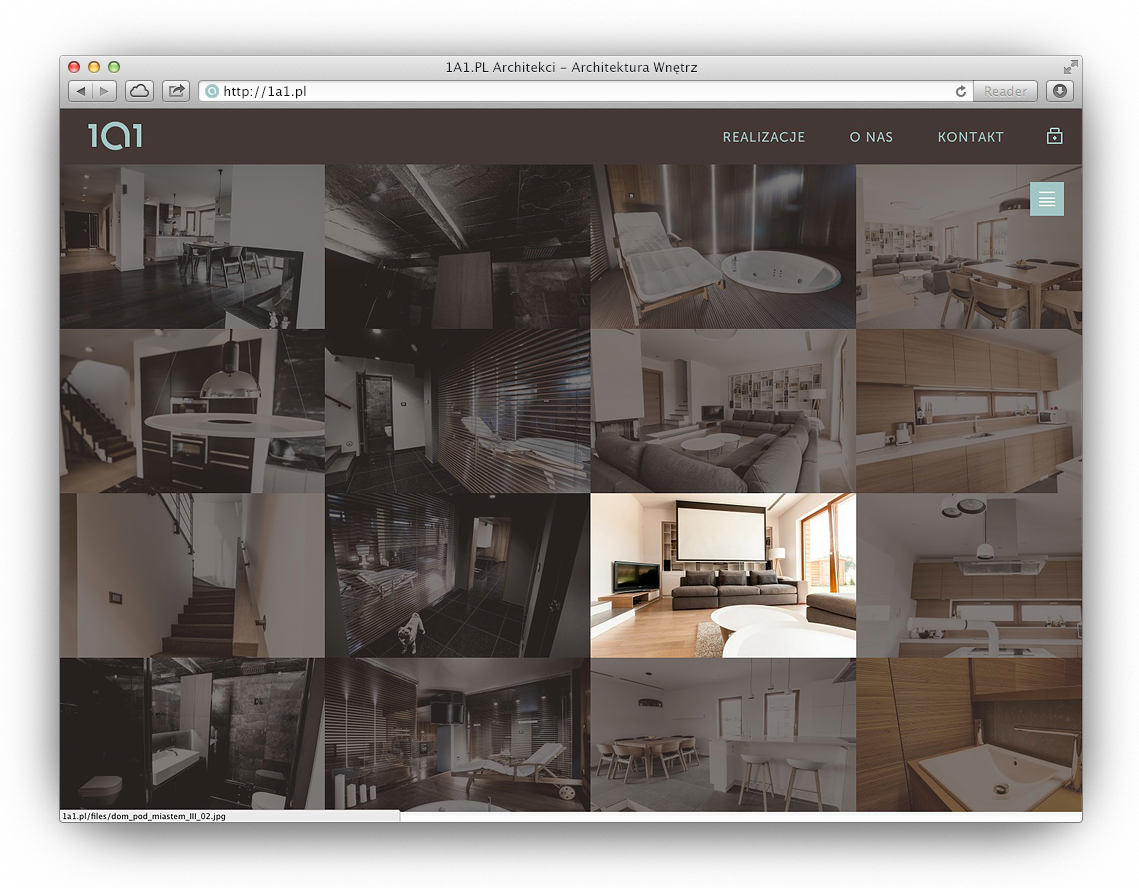Open the wooden kitchen cabinets thumbnail
The width and height of the screenshot is (1139, 888).
click(x=969, y=411)
